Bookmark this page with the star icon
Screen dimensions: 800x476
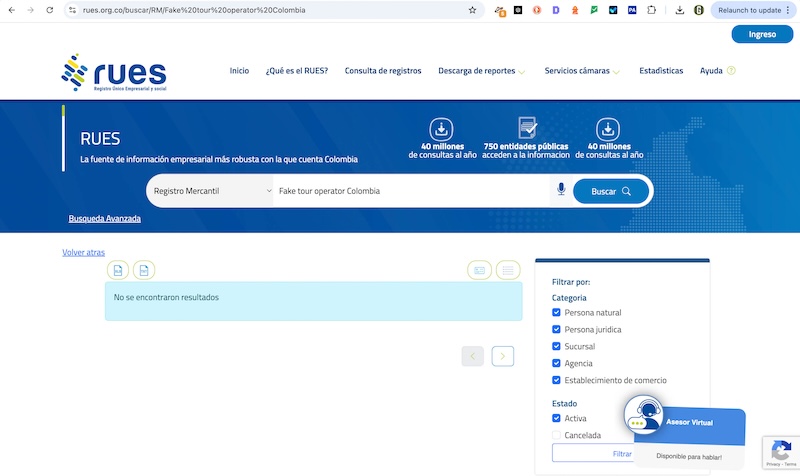(x=472, y=10)
